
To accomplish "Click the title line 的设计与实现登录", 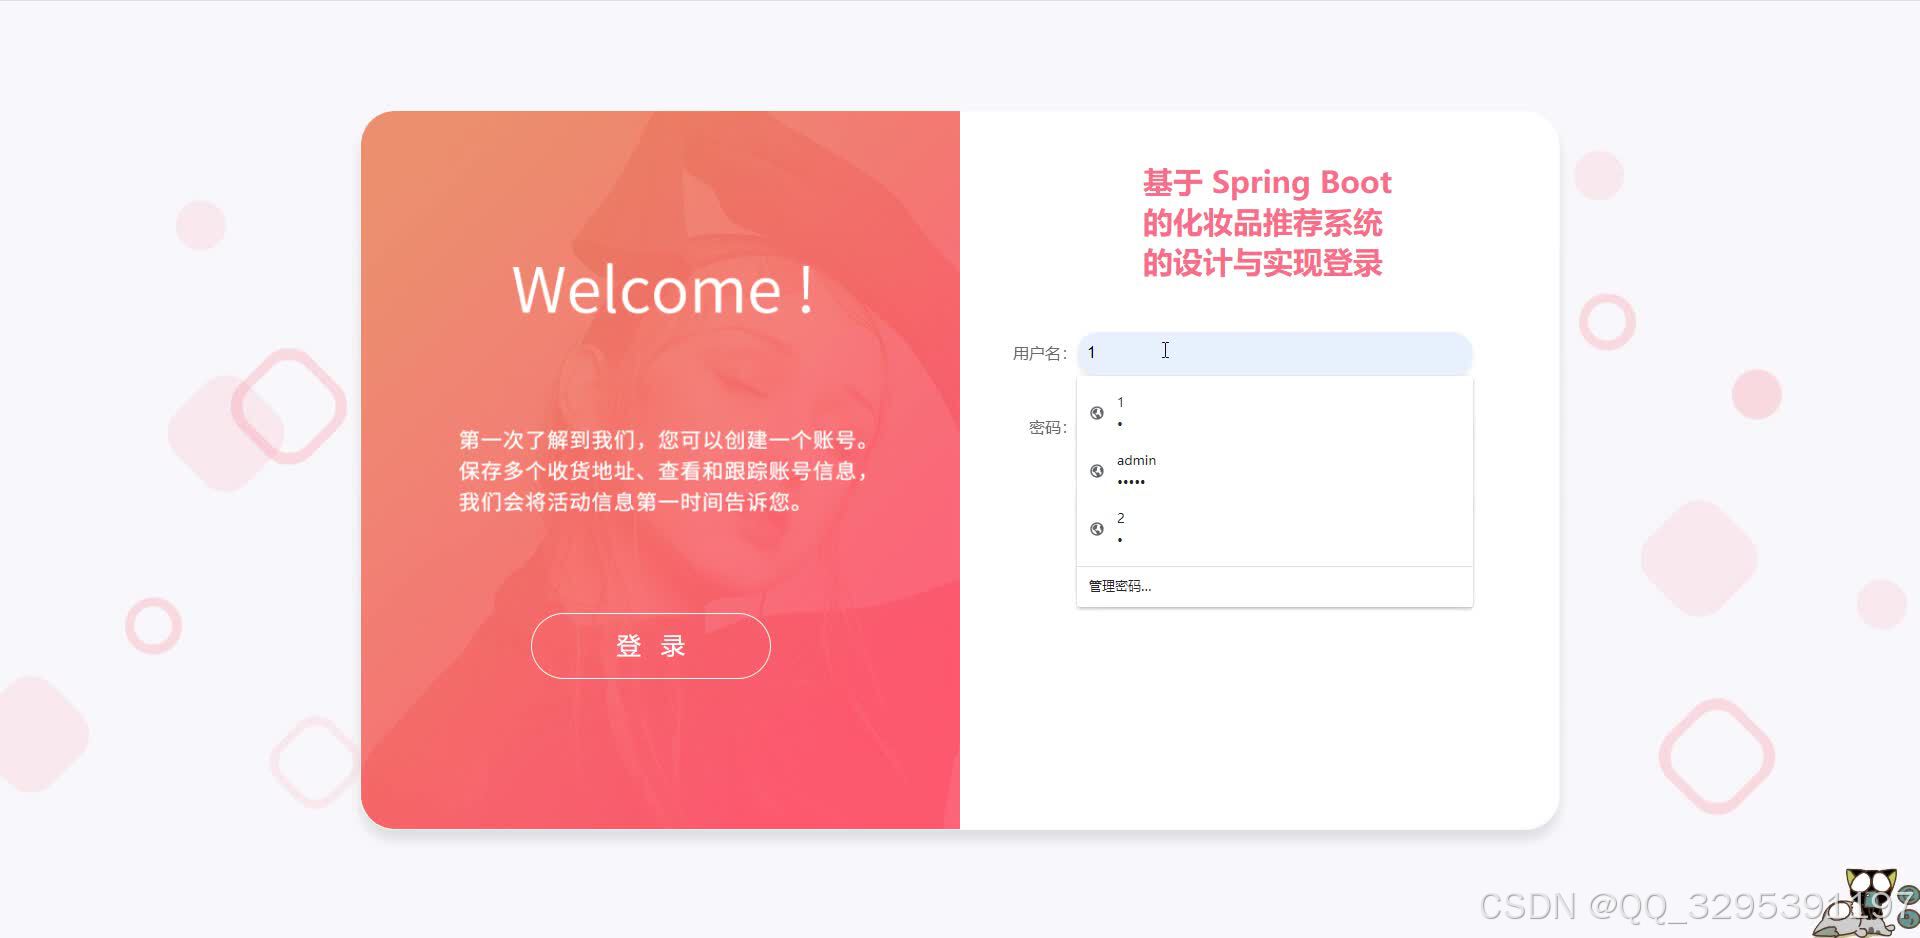I will [x=1262, y=263].
